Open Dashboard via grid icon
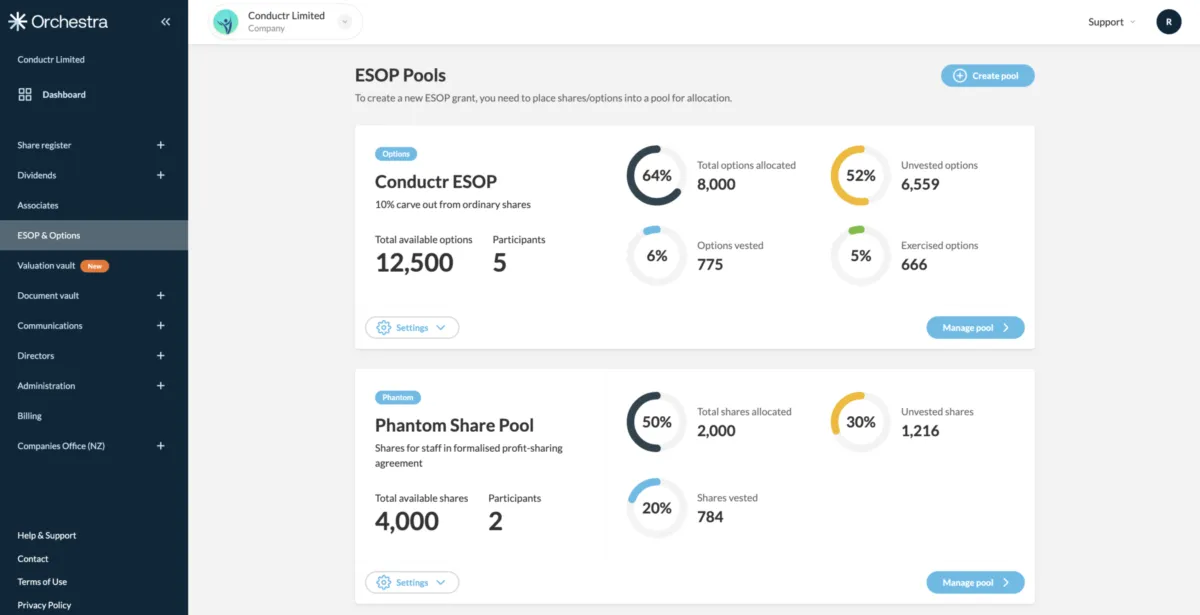Image resolution: width=1200 pixels, height=615 pixels. 25,95
